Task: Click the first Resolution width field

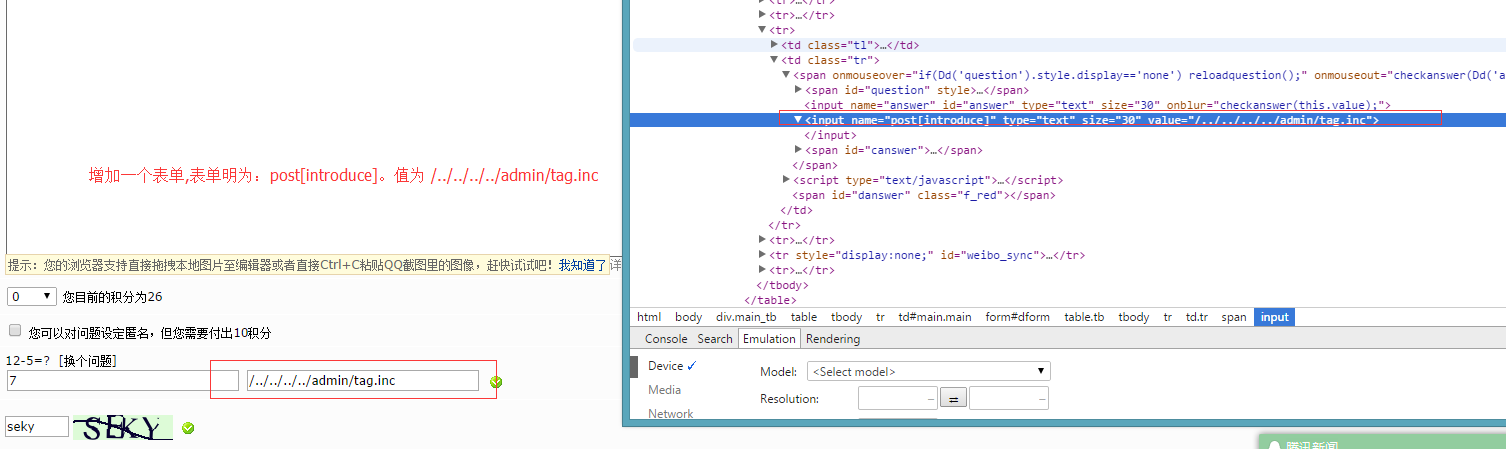Action: tap(897, 399)
